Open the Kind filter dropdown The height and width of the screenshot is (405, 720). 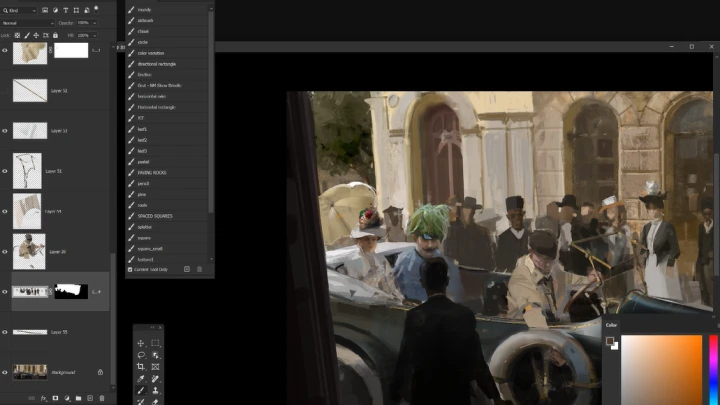pos(19,10)
